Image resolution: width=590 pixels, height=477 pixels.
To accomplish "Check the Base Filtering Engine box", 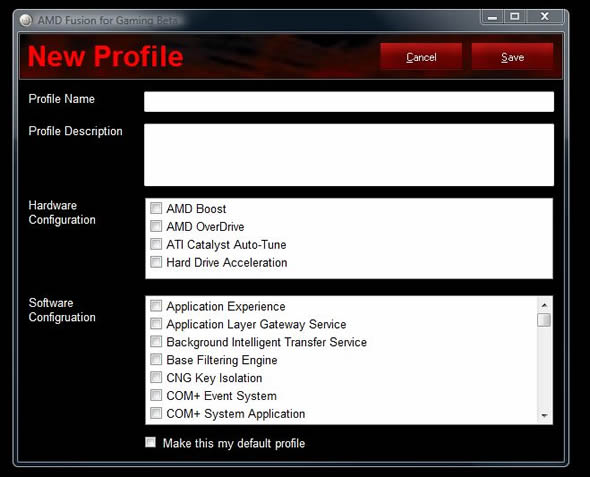I will 156,359.
